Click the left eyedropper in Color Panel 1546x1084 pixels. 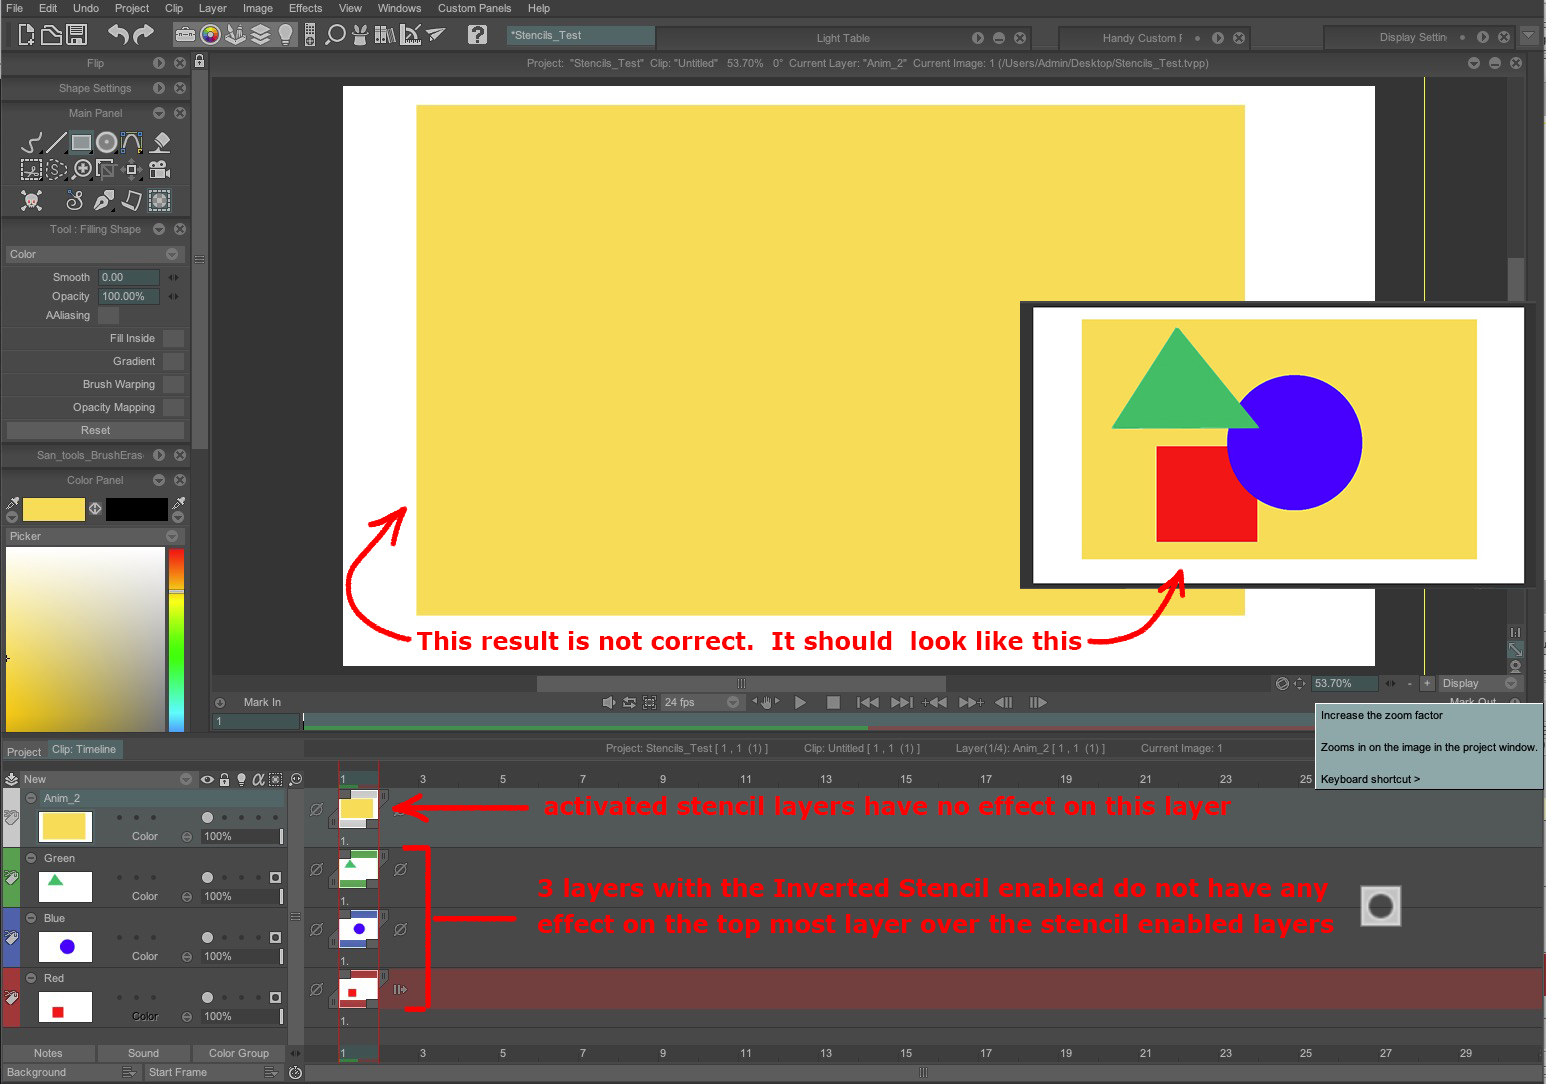(x=12, y=503)
